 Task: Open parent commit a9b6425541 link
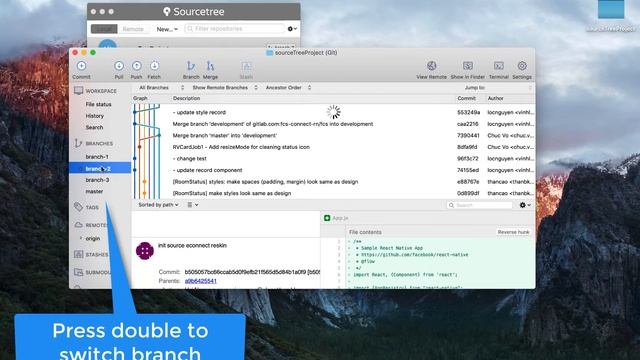(200, 281)
